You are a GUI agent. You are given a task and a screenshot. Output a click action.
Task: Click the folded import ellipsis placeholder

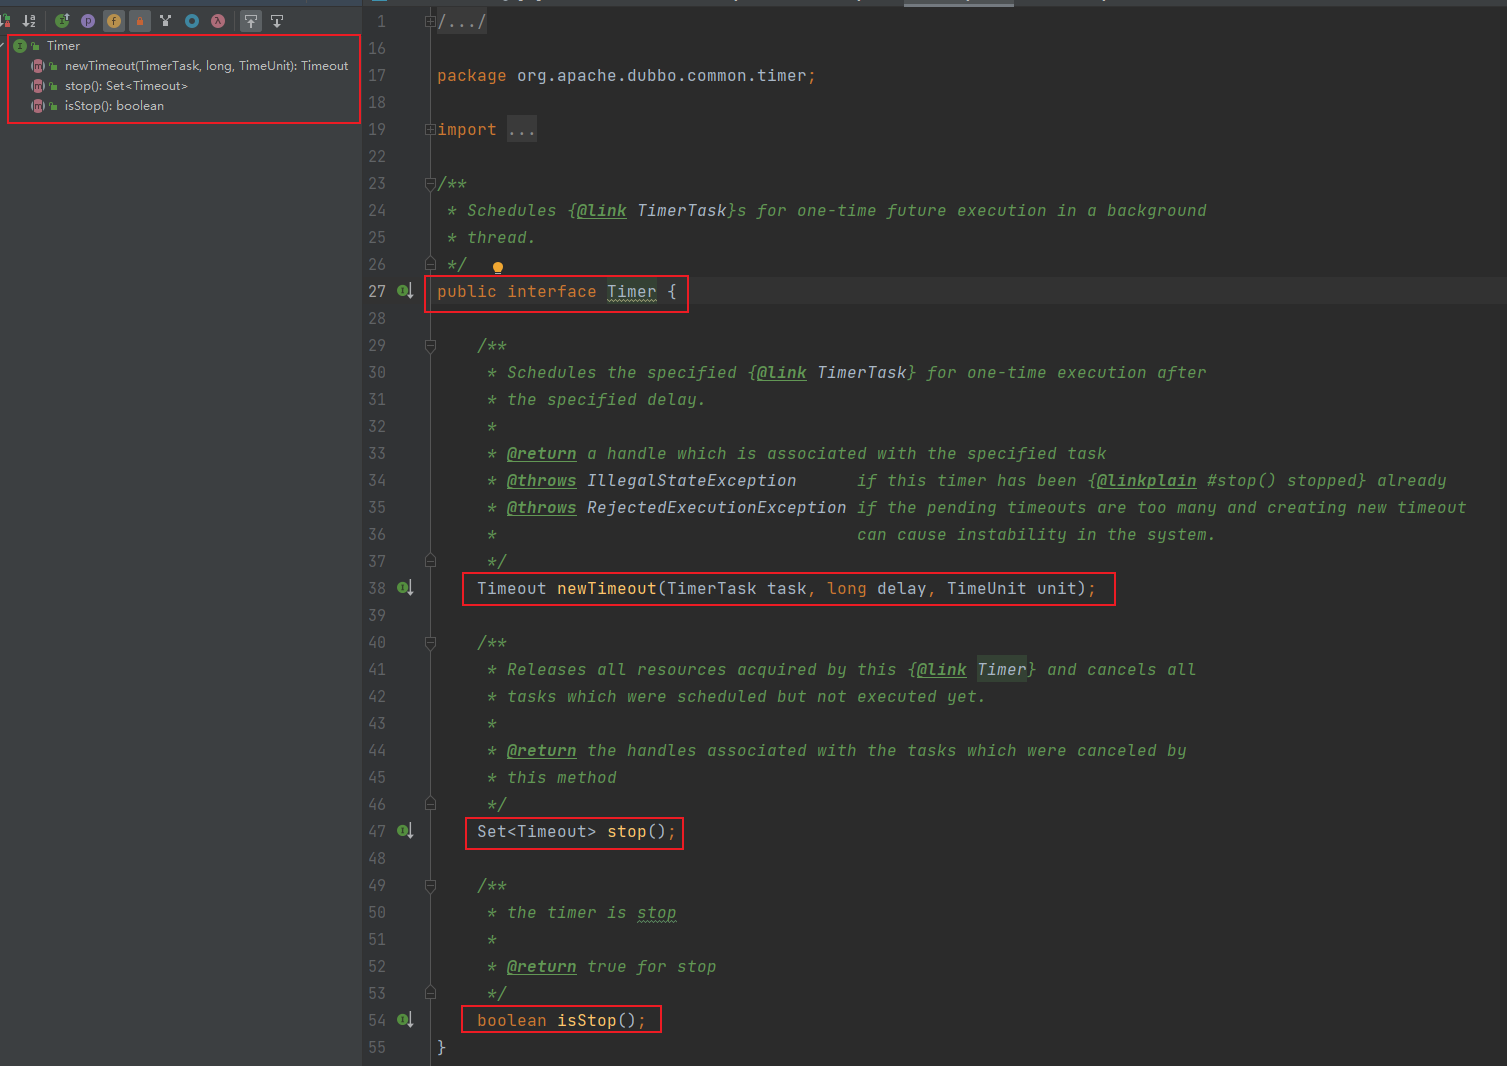point(522,130)
